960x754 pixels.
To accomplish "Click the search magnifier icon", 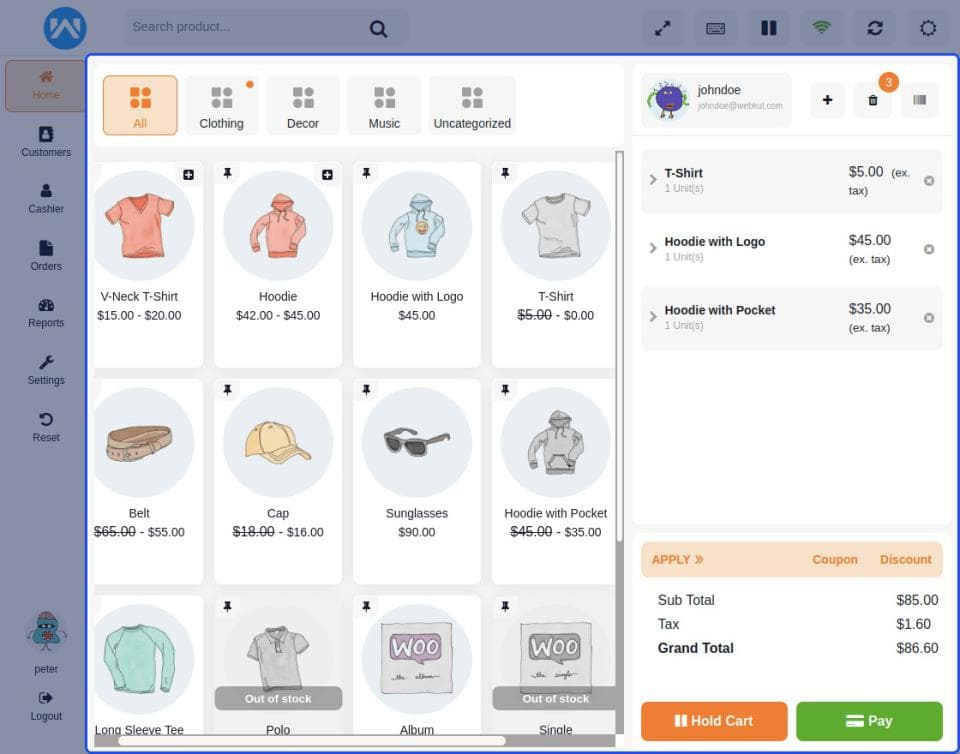I will (x=378, y=29).
